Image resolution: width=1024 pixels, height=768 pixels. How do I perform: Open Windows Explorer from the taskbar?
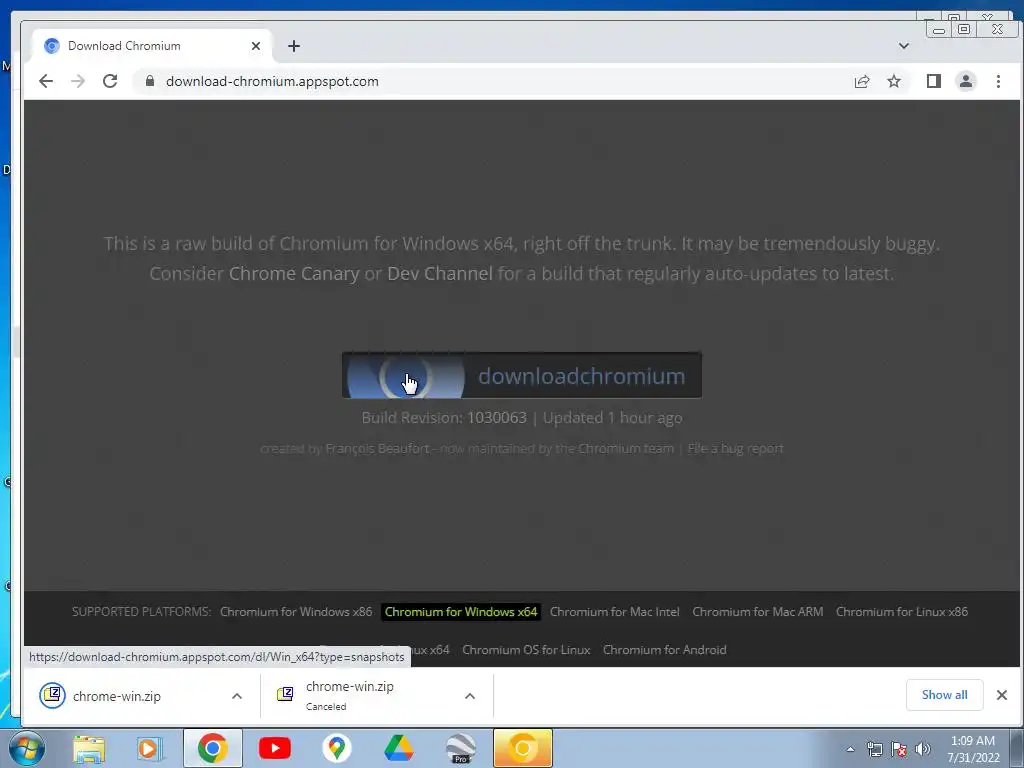(89, 748)
